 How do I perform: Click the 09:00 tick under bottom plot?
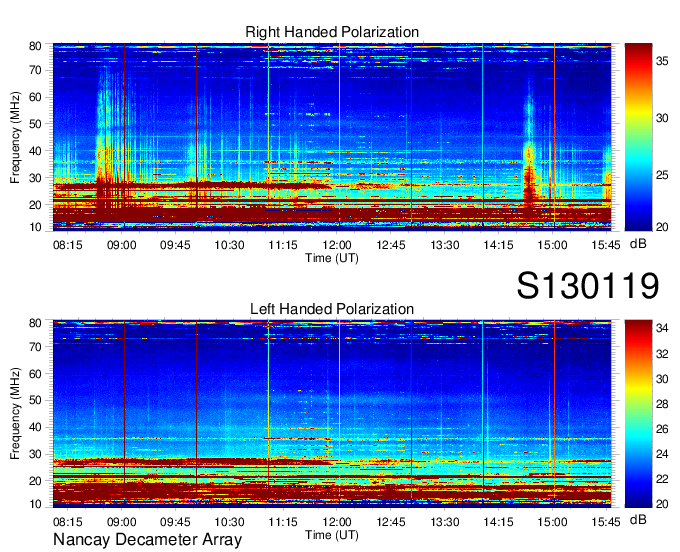tap(121, 522)
